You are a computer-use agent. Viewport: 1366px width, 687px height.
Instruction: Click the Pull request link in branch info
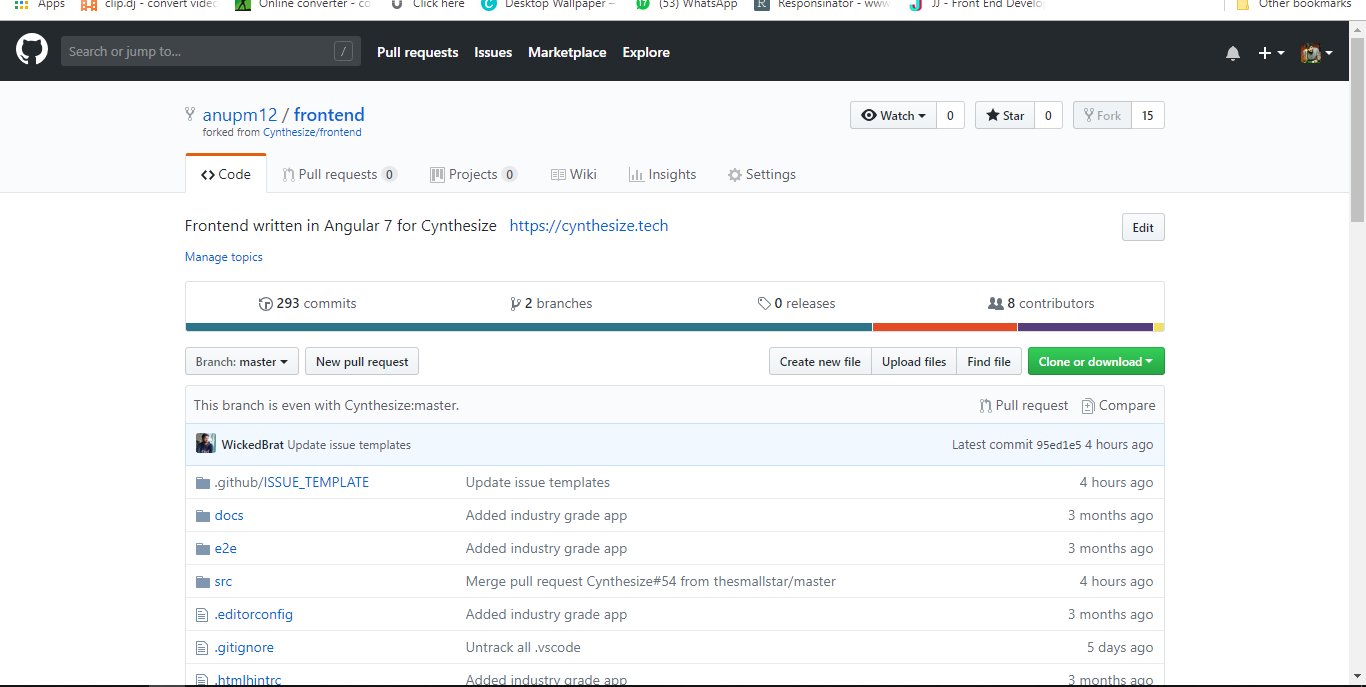[x=1024, y=405]
